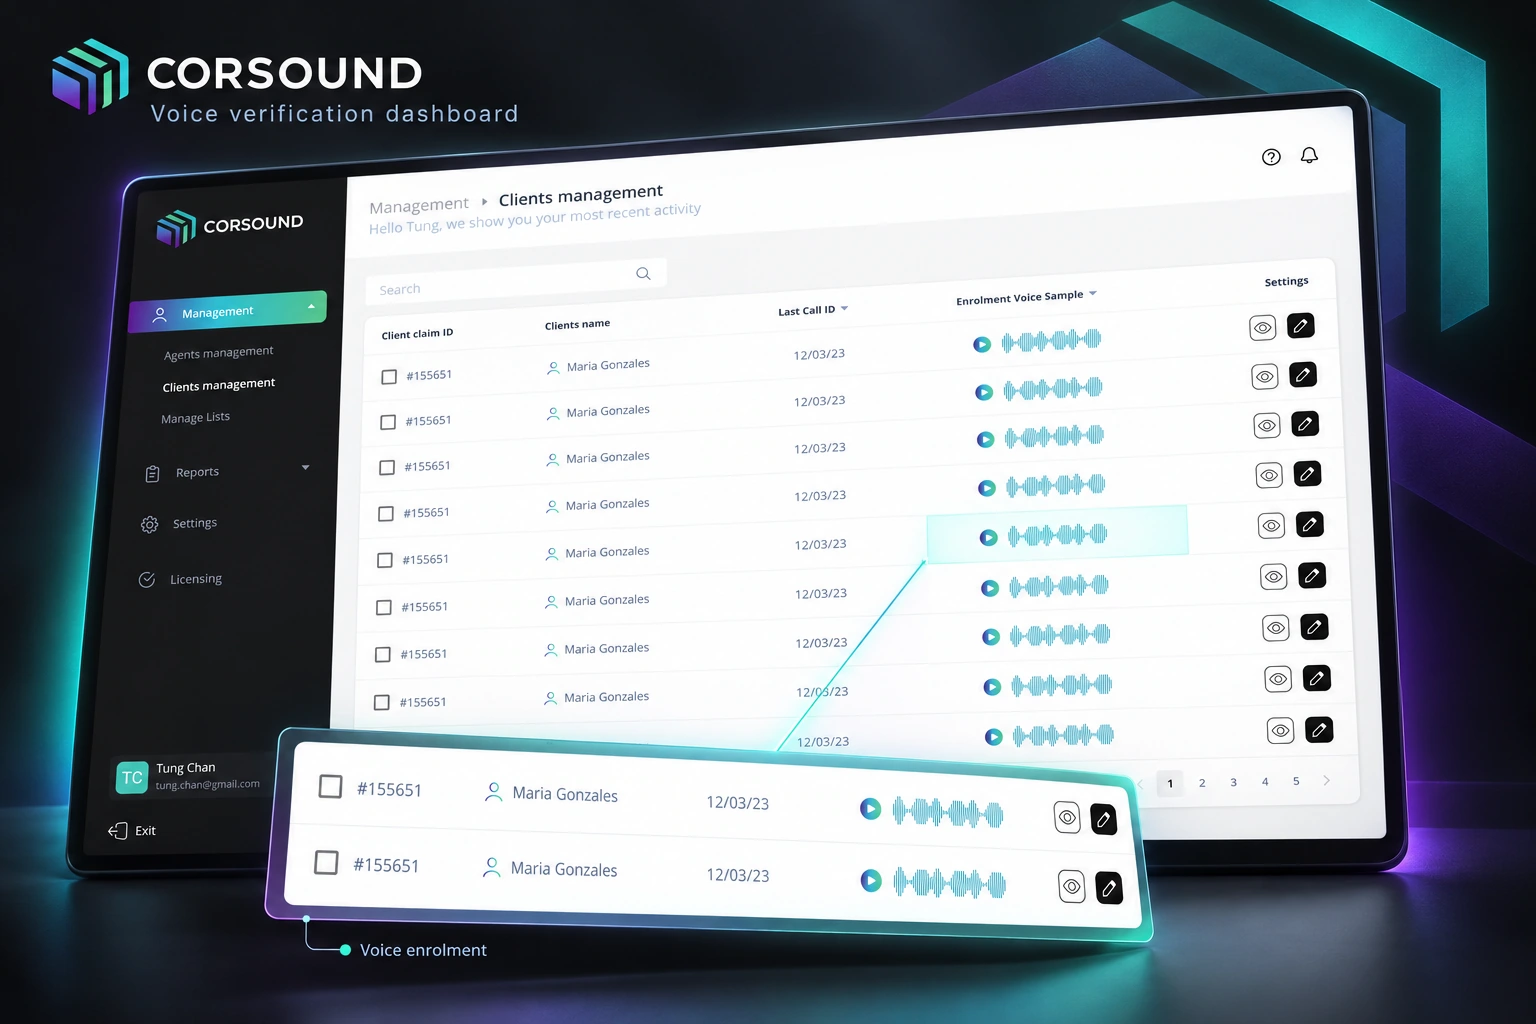Click the pencil icon in the upper enlarged callout row

click(x=1103, y=819)
